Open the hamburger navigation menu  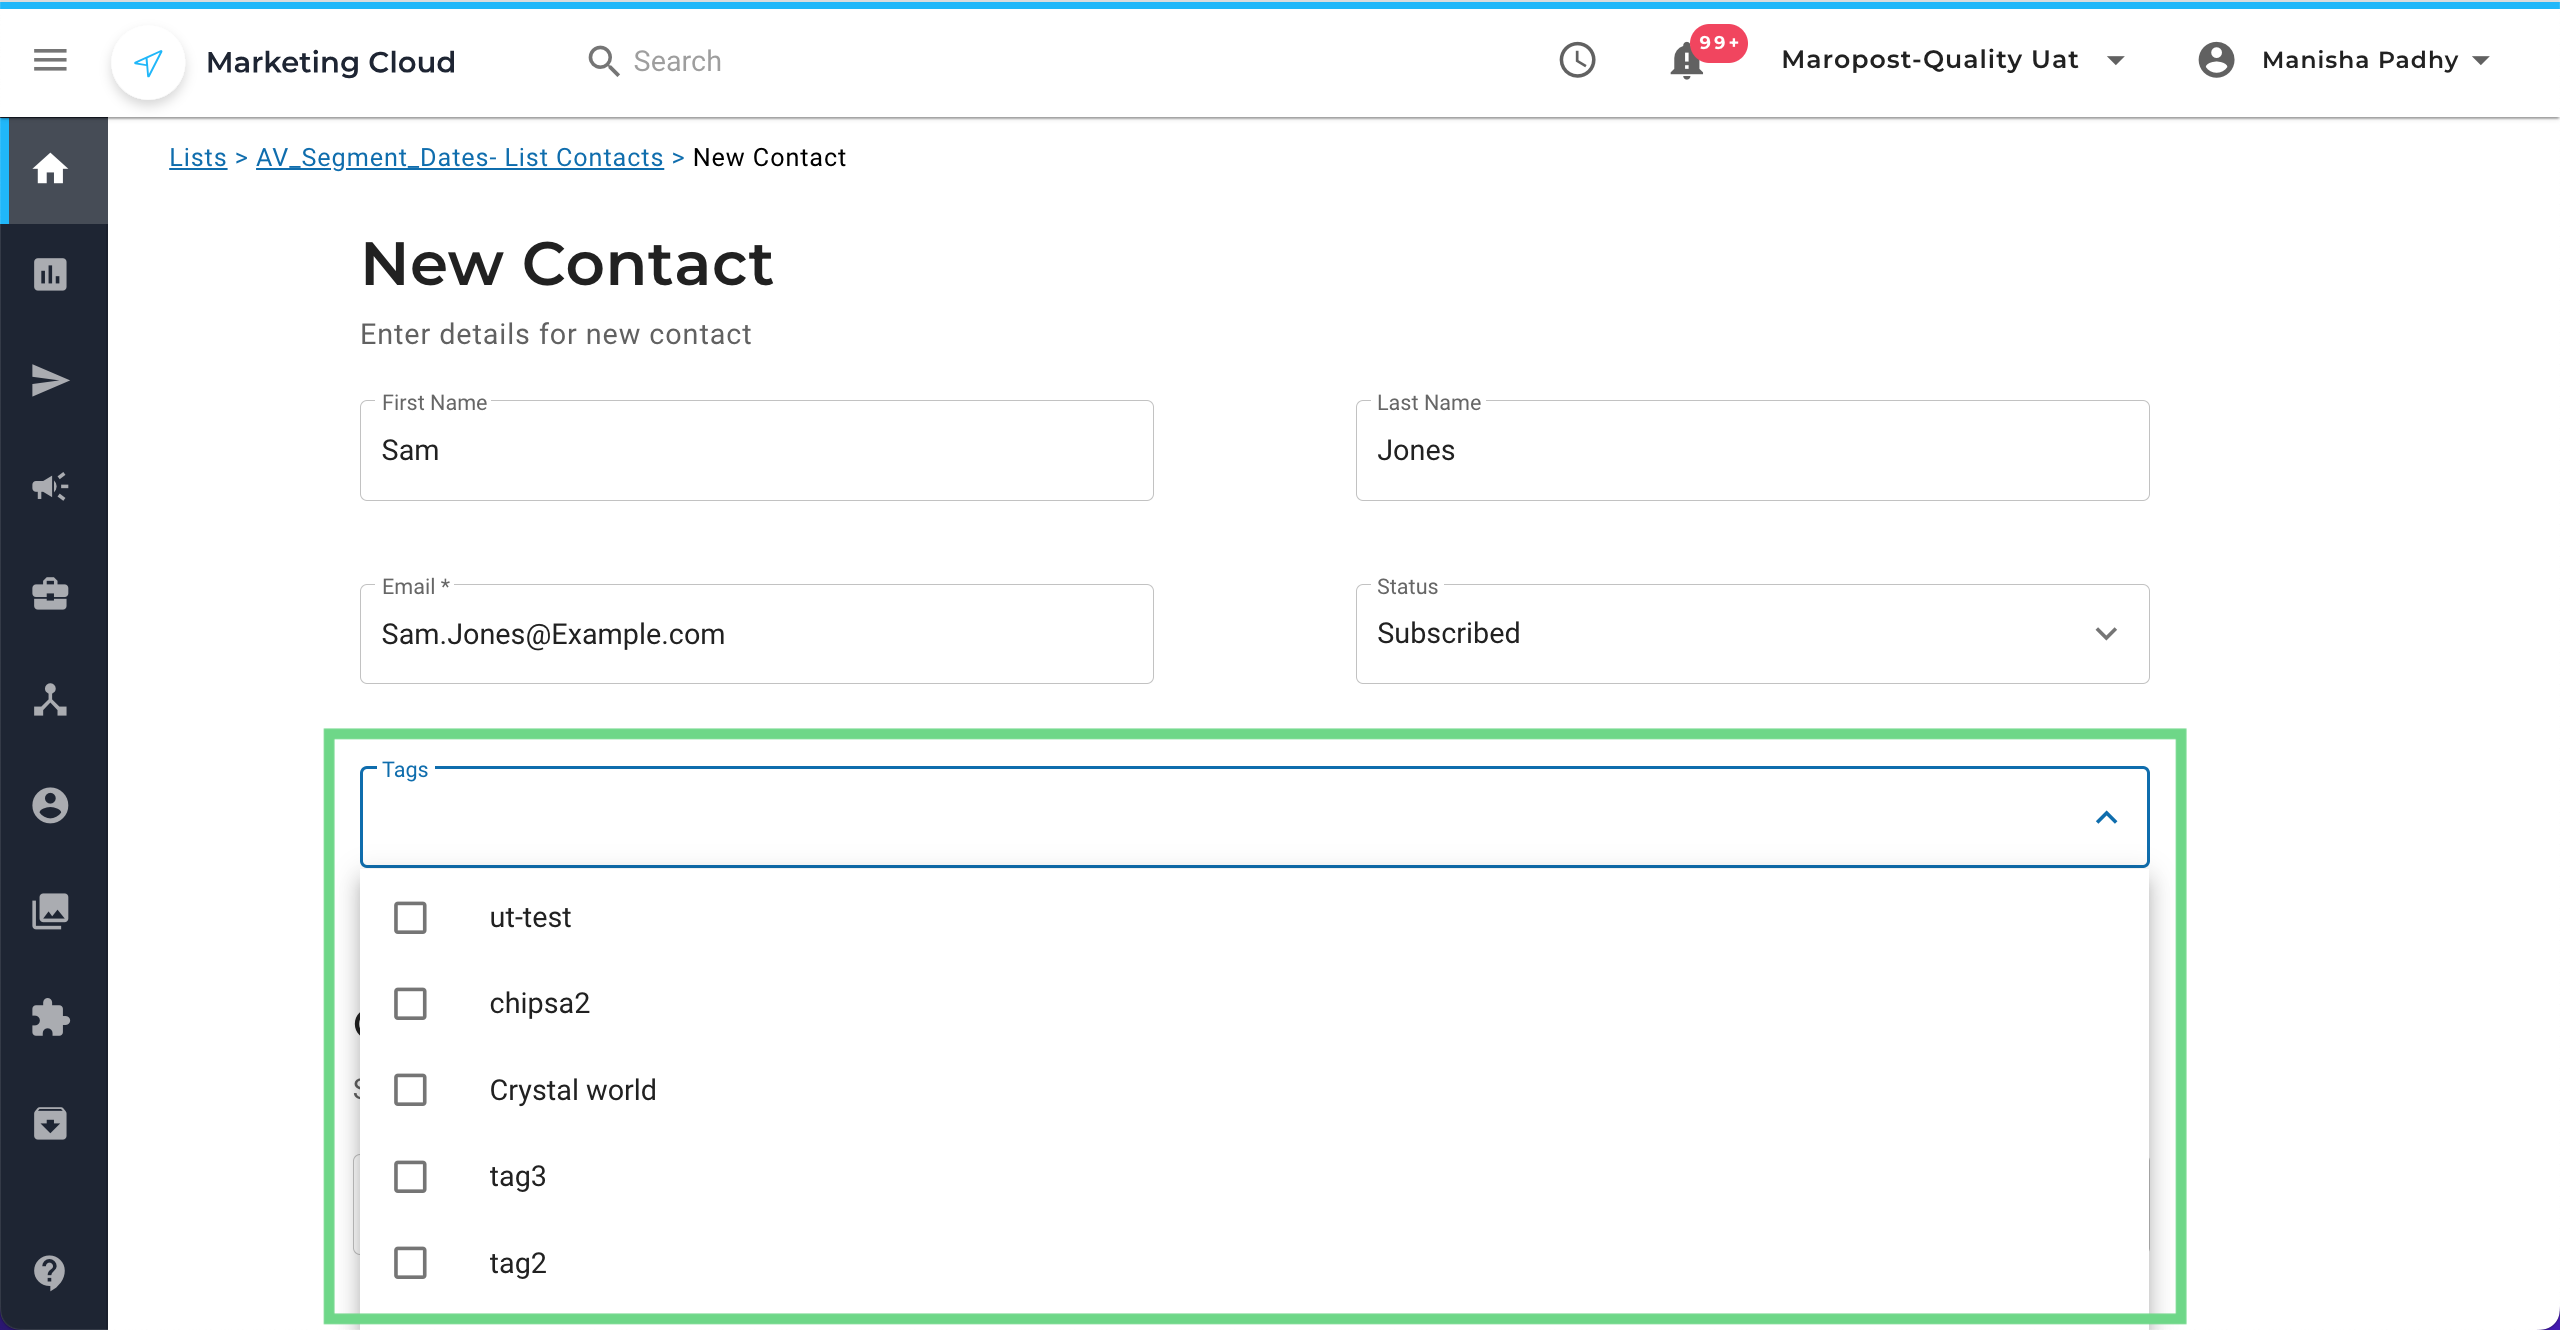click(x=50, y=61)
